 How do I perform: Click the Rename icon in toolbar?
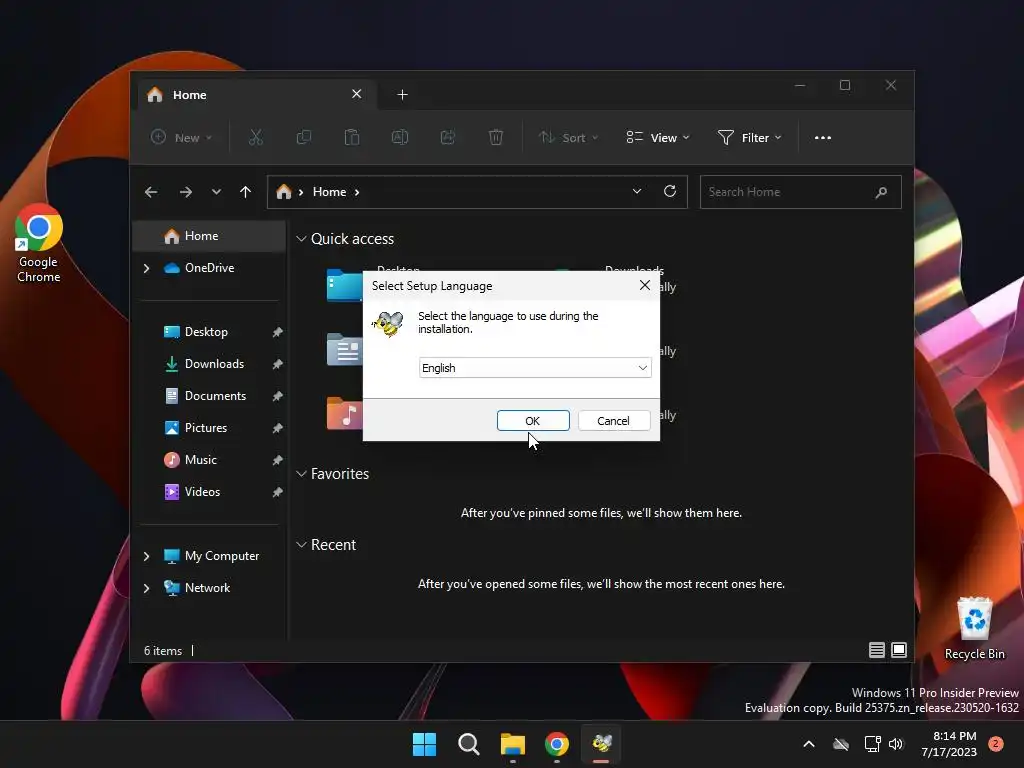tap(400, 137)
